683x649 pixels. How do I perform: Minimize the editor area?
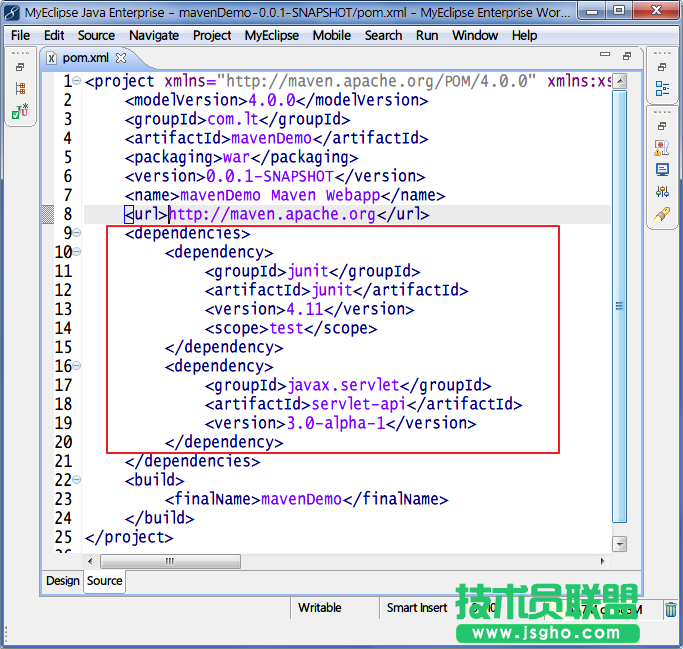(605, 54)
